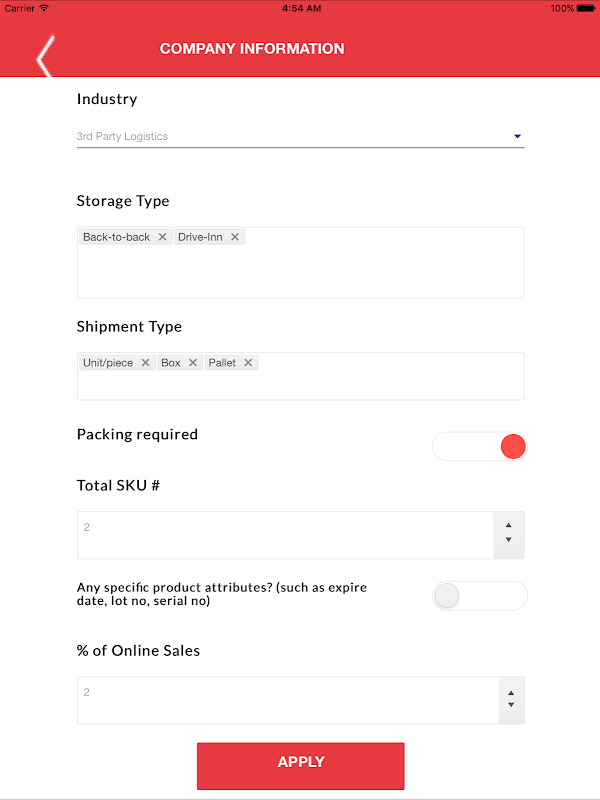600x800 pixels.
Task: Toggle the Packing required switch
Action: [x=480, y=447]
